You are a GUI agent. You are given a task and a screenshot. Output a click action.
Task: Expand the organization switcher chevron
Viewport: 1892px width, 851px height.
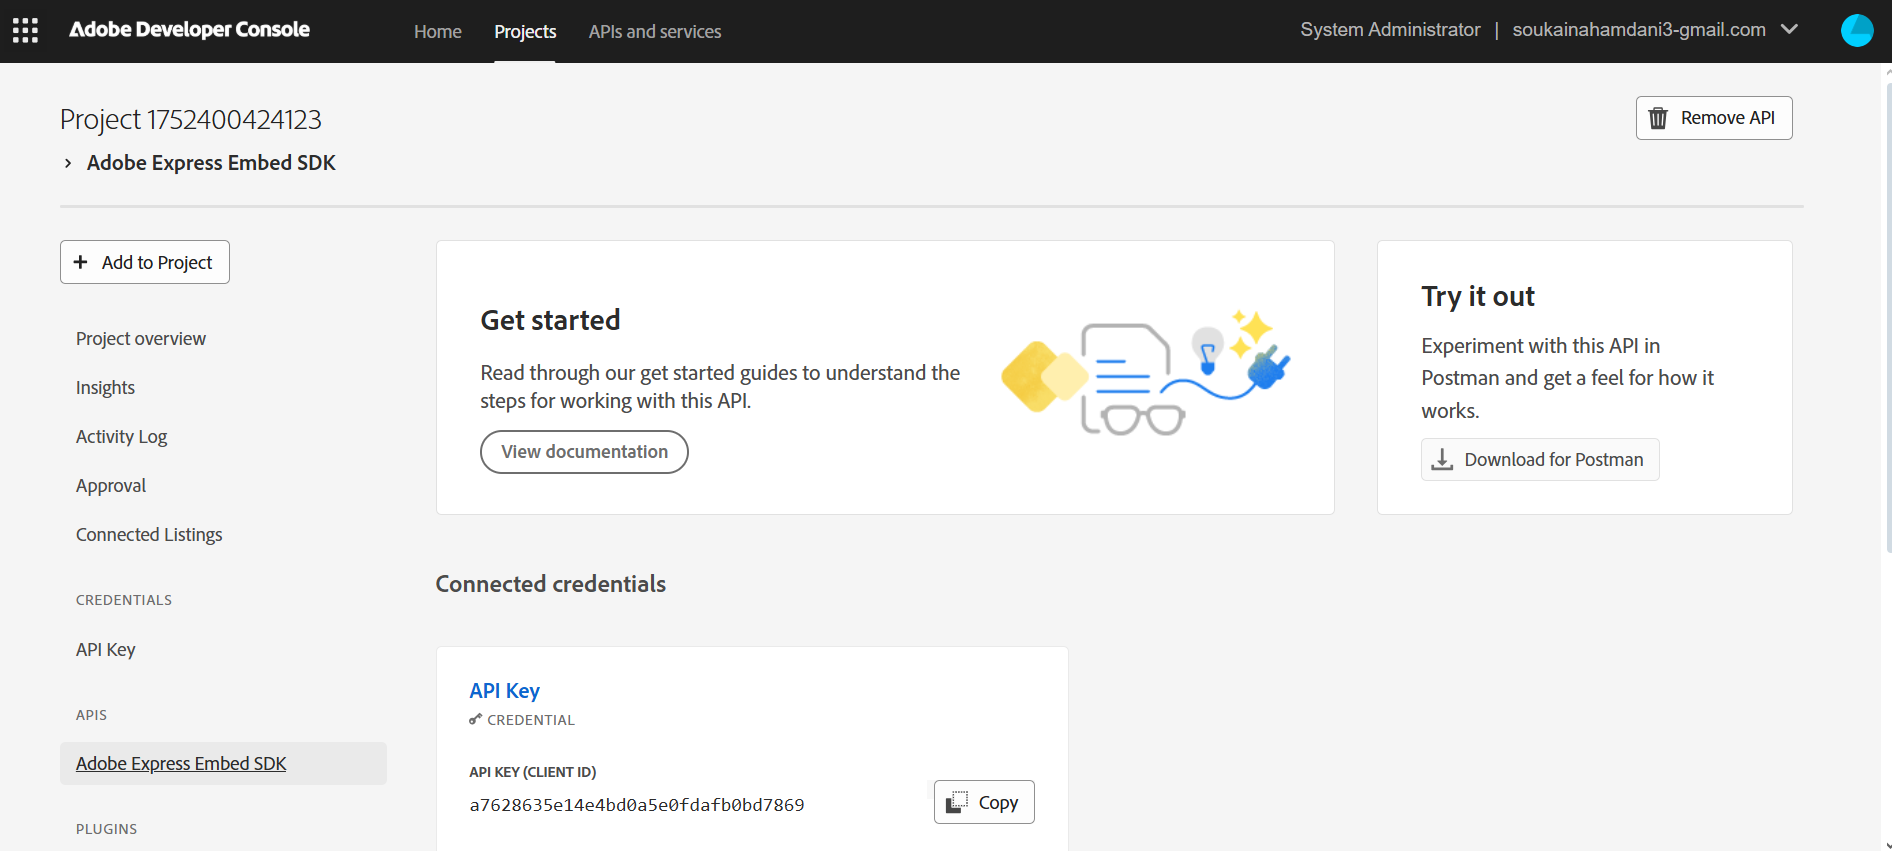pyautogui.click(x=1790, y=29)
